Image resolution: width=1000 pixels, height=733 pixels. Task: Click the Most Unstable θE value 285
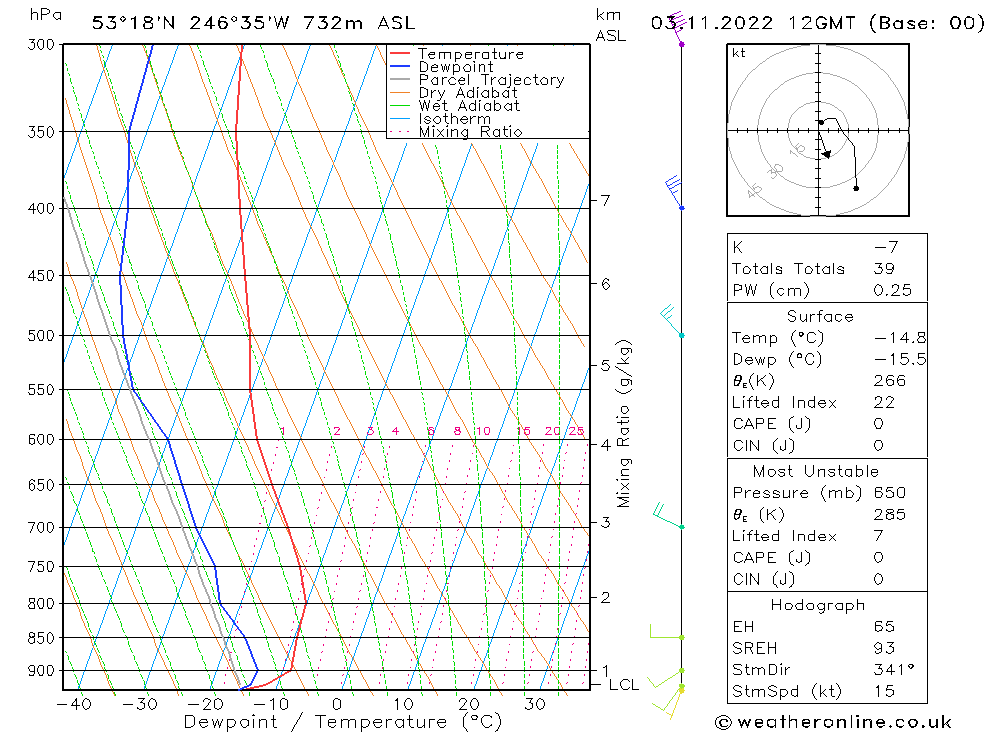click(890, 514)
